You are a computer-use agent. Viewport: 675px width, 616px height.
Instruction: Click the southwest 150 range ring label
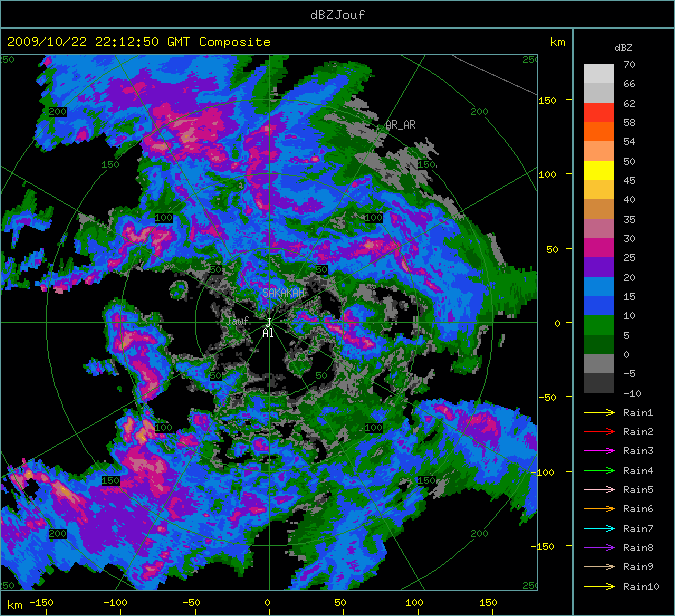110,480
